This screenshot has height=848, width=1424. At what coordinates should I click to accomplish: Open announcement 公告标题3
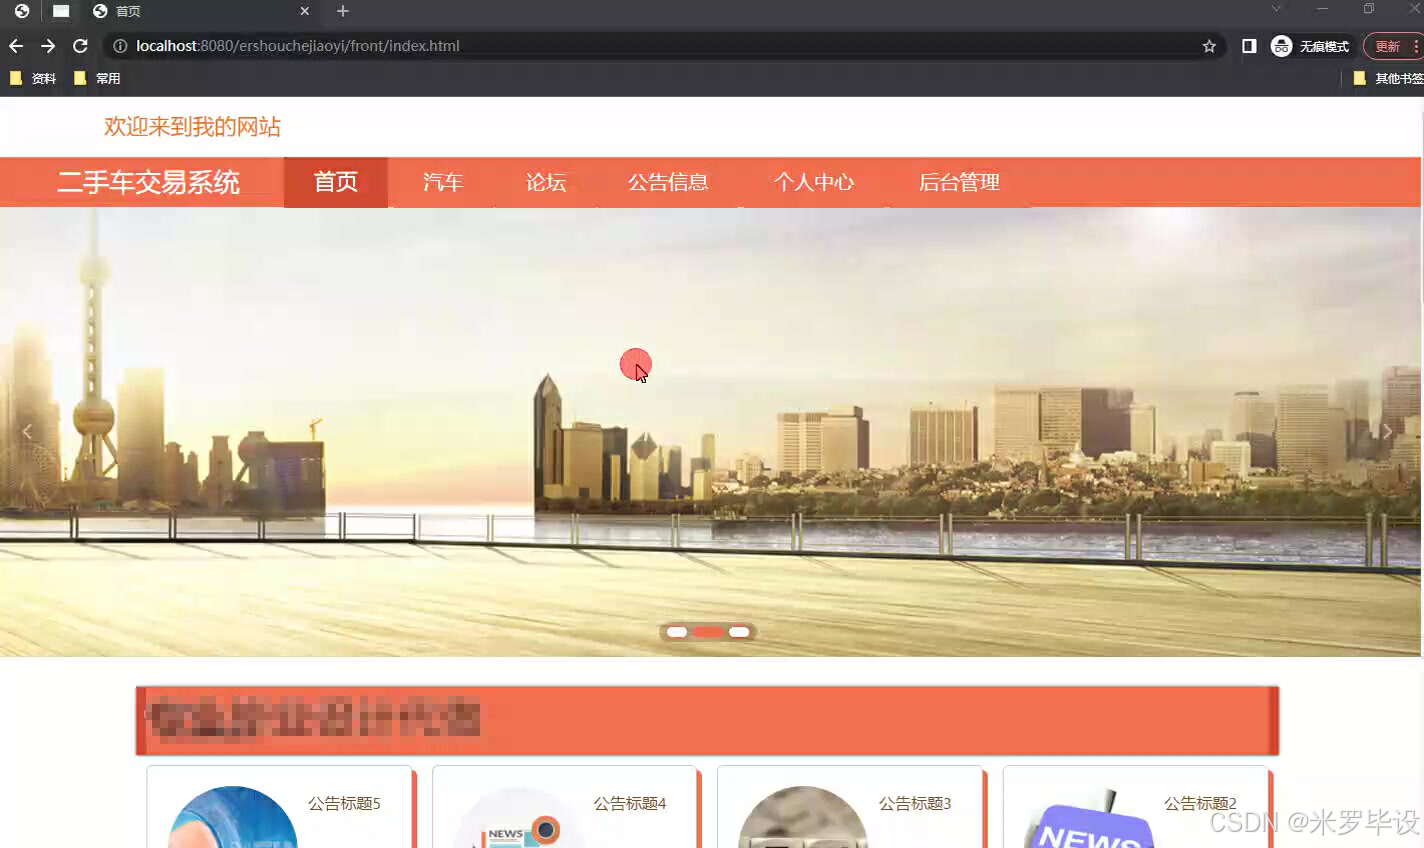(915, 803)
